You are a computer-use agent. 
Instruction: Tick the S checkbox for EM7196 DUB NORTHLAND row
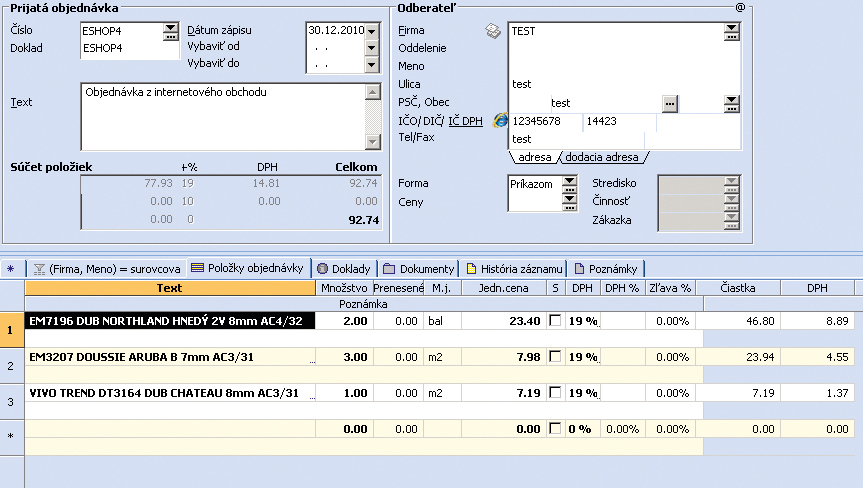click(555, 320)
